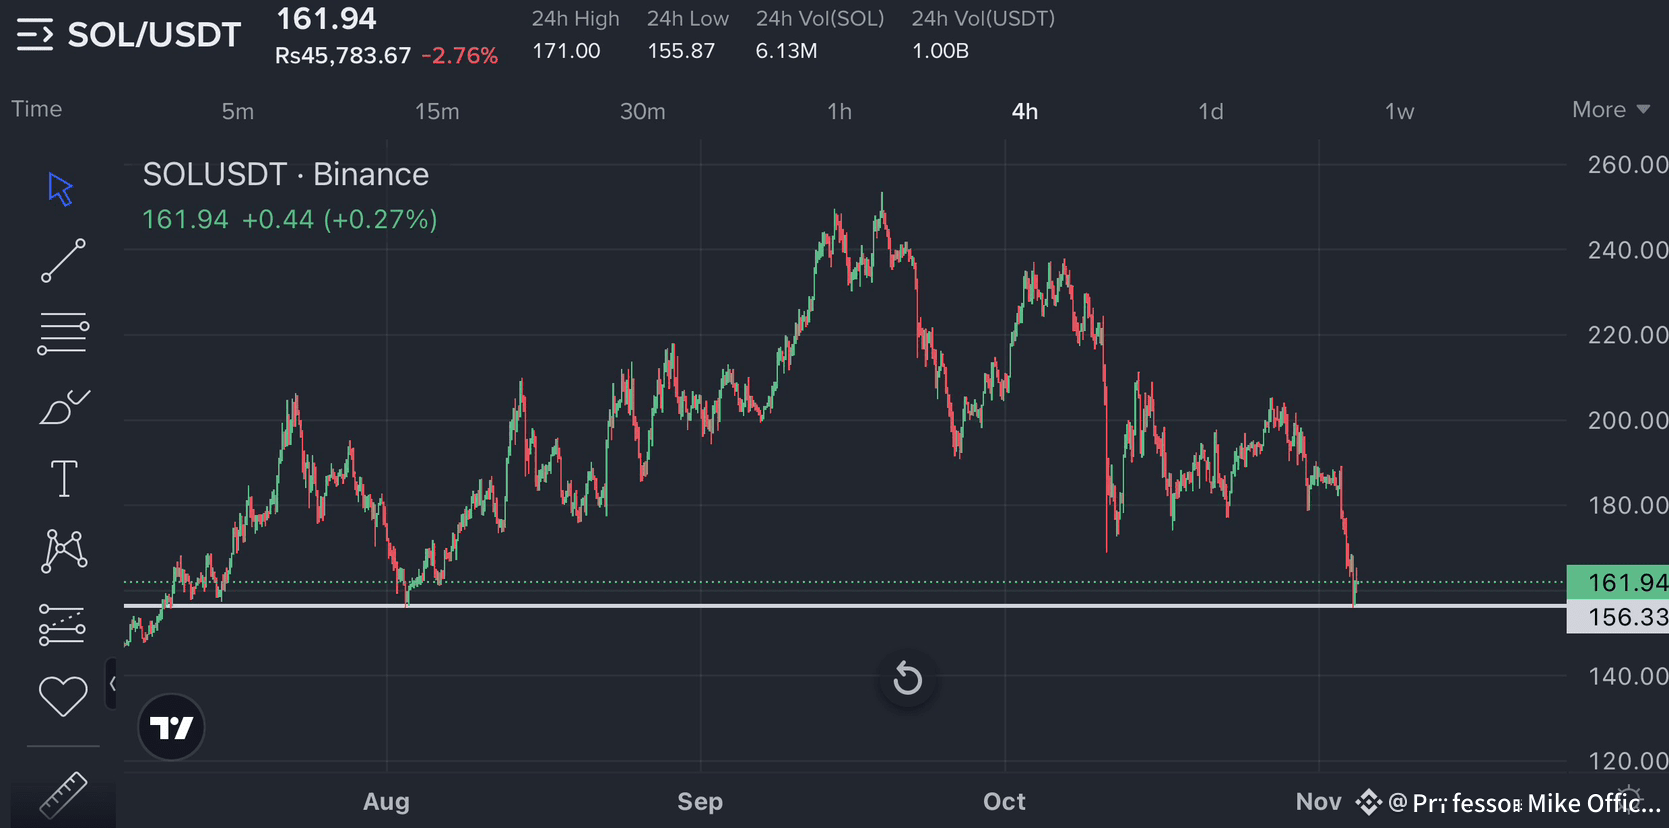The width and height of the screenshot is (1669, 828).
Task: Open the hamburger menu beside SOL/USDT
Action: click(x=35, y=35)
